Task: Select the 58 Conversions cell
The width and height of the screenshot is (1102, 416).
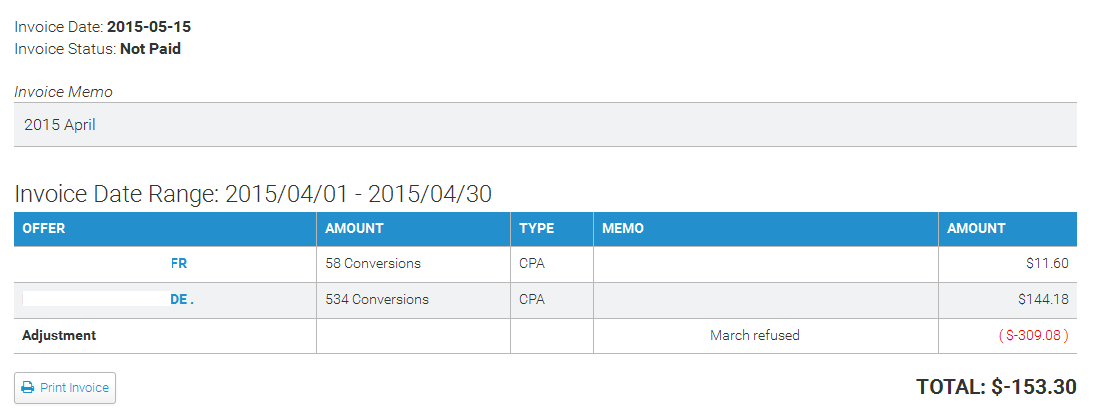Action: tap(373, 264)
